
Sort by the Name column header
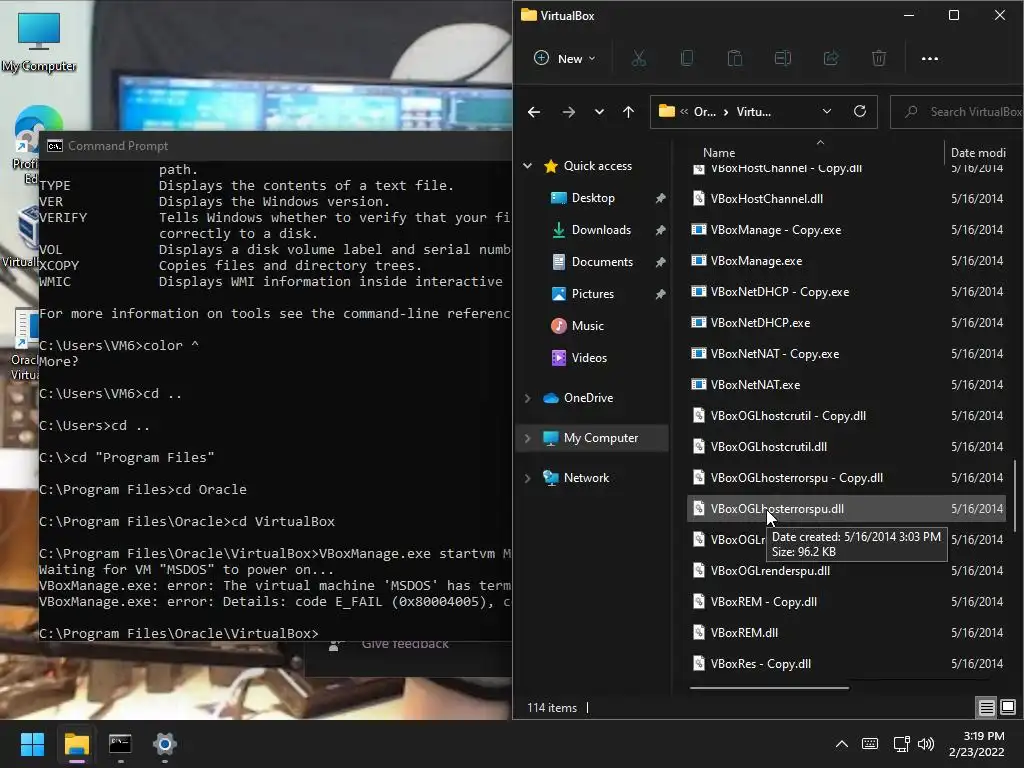(x=719, y=153)
